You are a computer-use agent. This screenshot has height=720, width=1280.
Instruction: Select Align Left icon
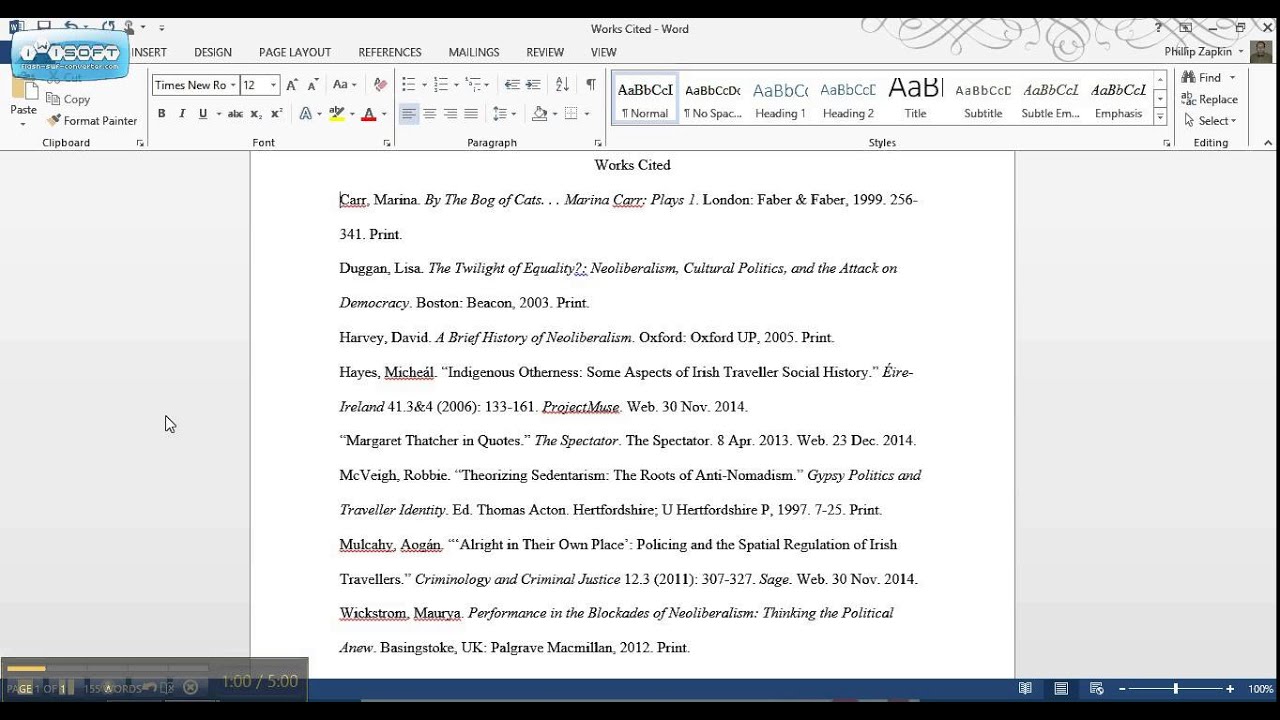[409, 114]
